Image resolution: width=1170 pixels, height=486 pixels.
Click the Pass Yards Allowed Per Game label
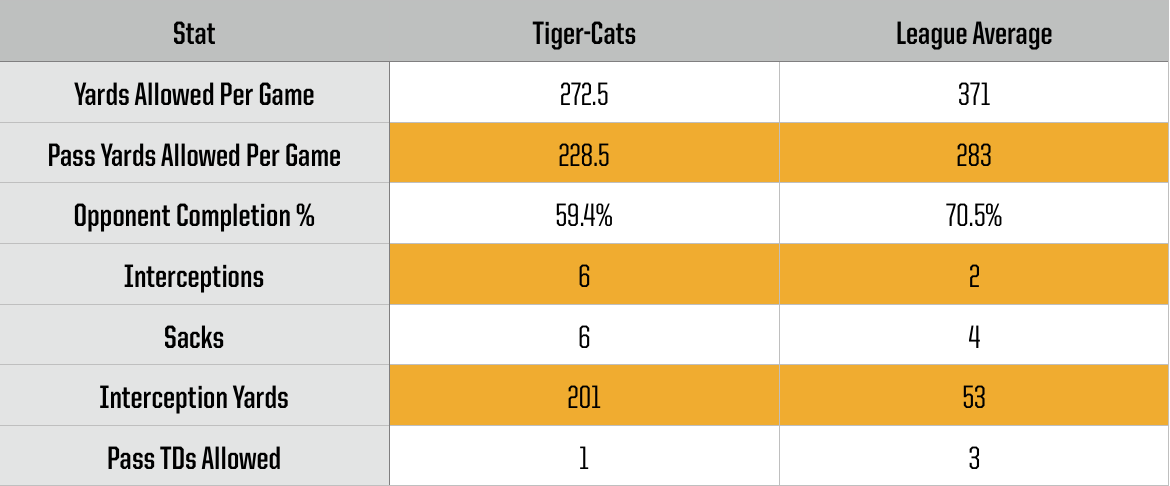194,155
